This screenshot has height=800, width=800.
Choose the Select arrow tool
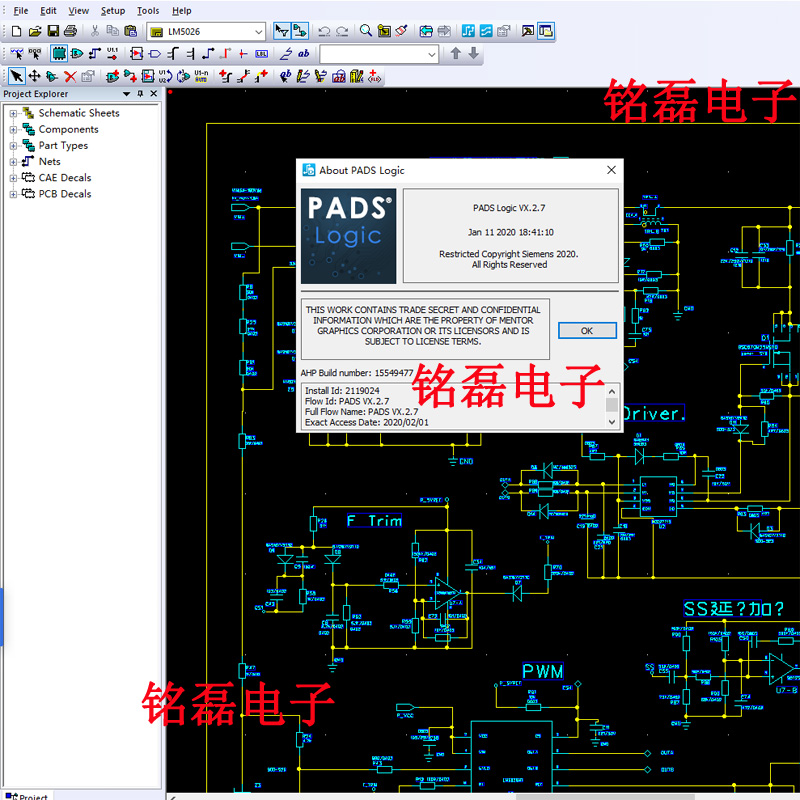click(x=17, y=77)
